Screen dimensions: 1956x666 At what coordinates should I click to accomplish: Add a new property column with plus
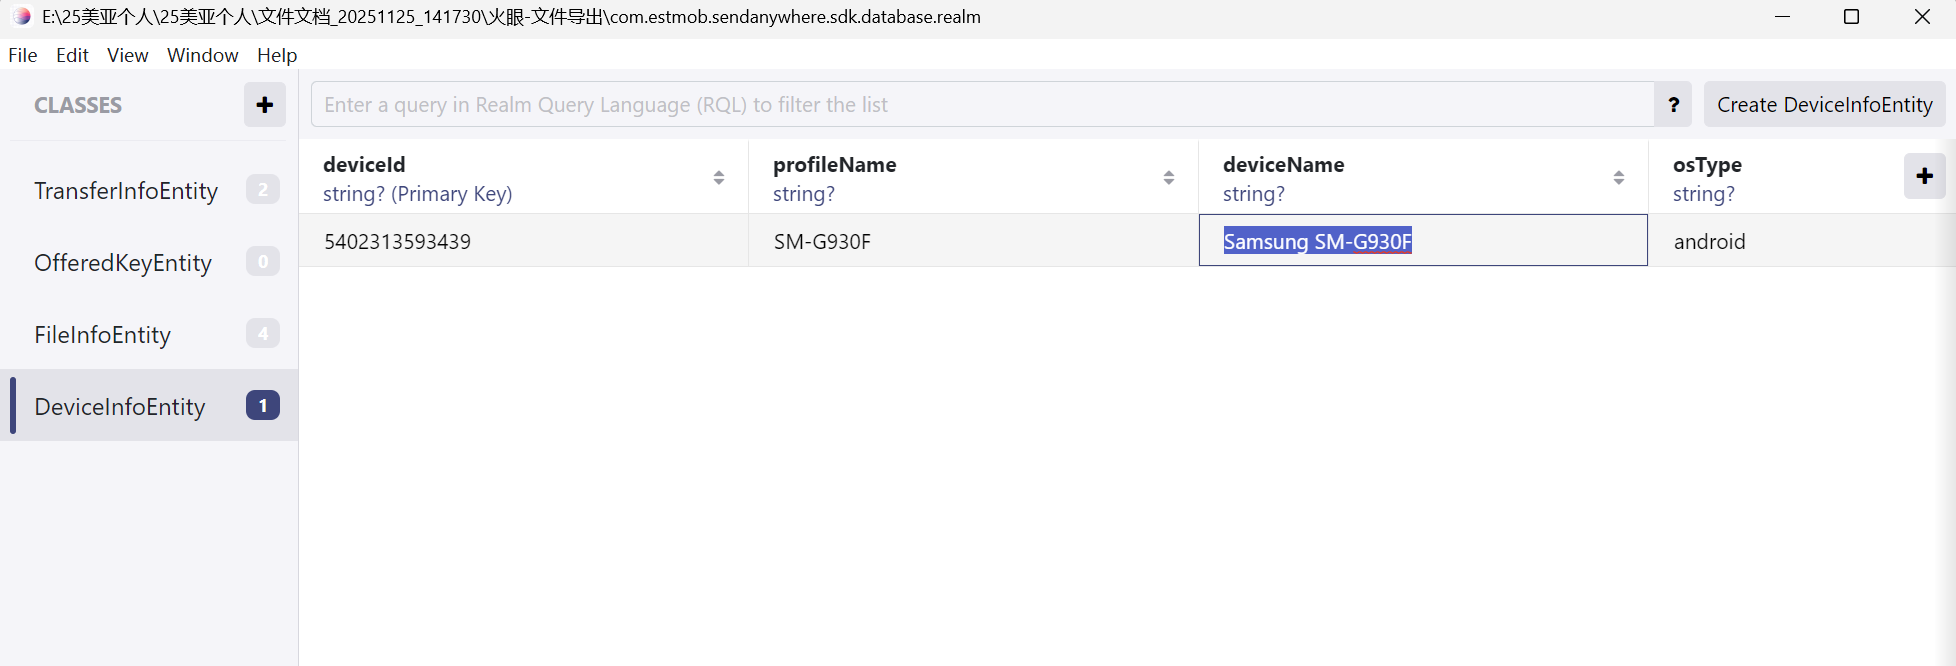coord(1924,176)
